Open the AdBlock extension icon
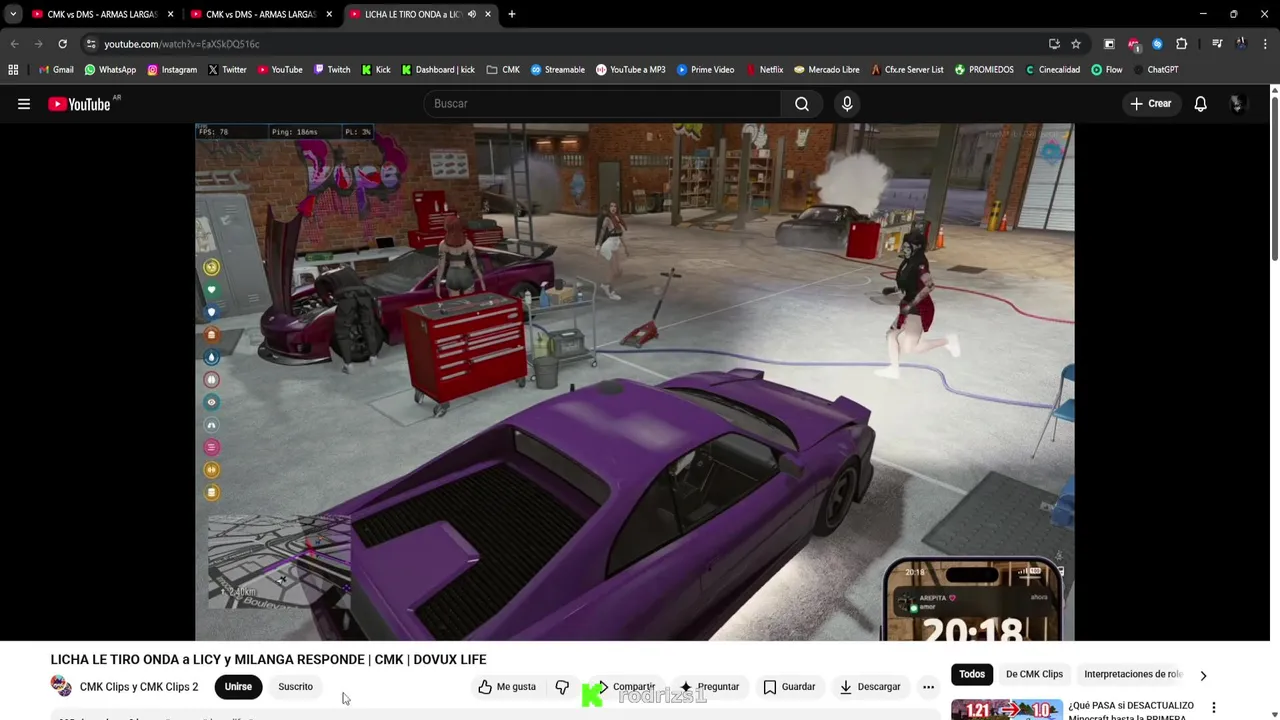 1133,44
